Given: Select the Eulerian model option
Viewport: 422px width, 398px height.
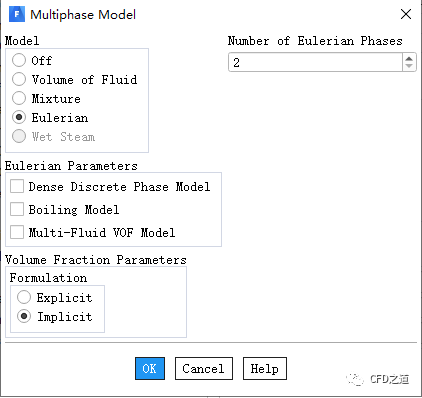Looking at the screenshot, I should coord(19,117).
